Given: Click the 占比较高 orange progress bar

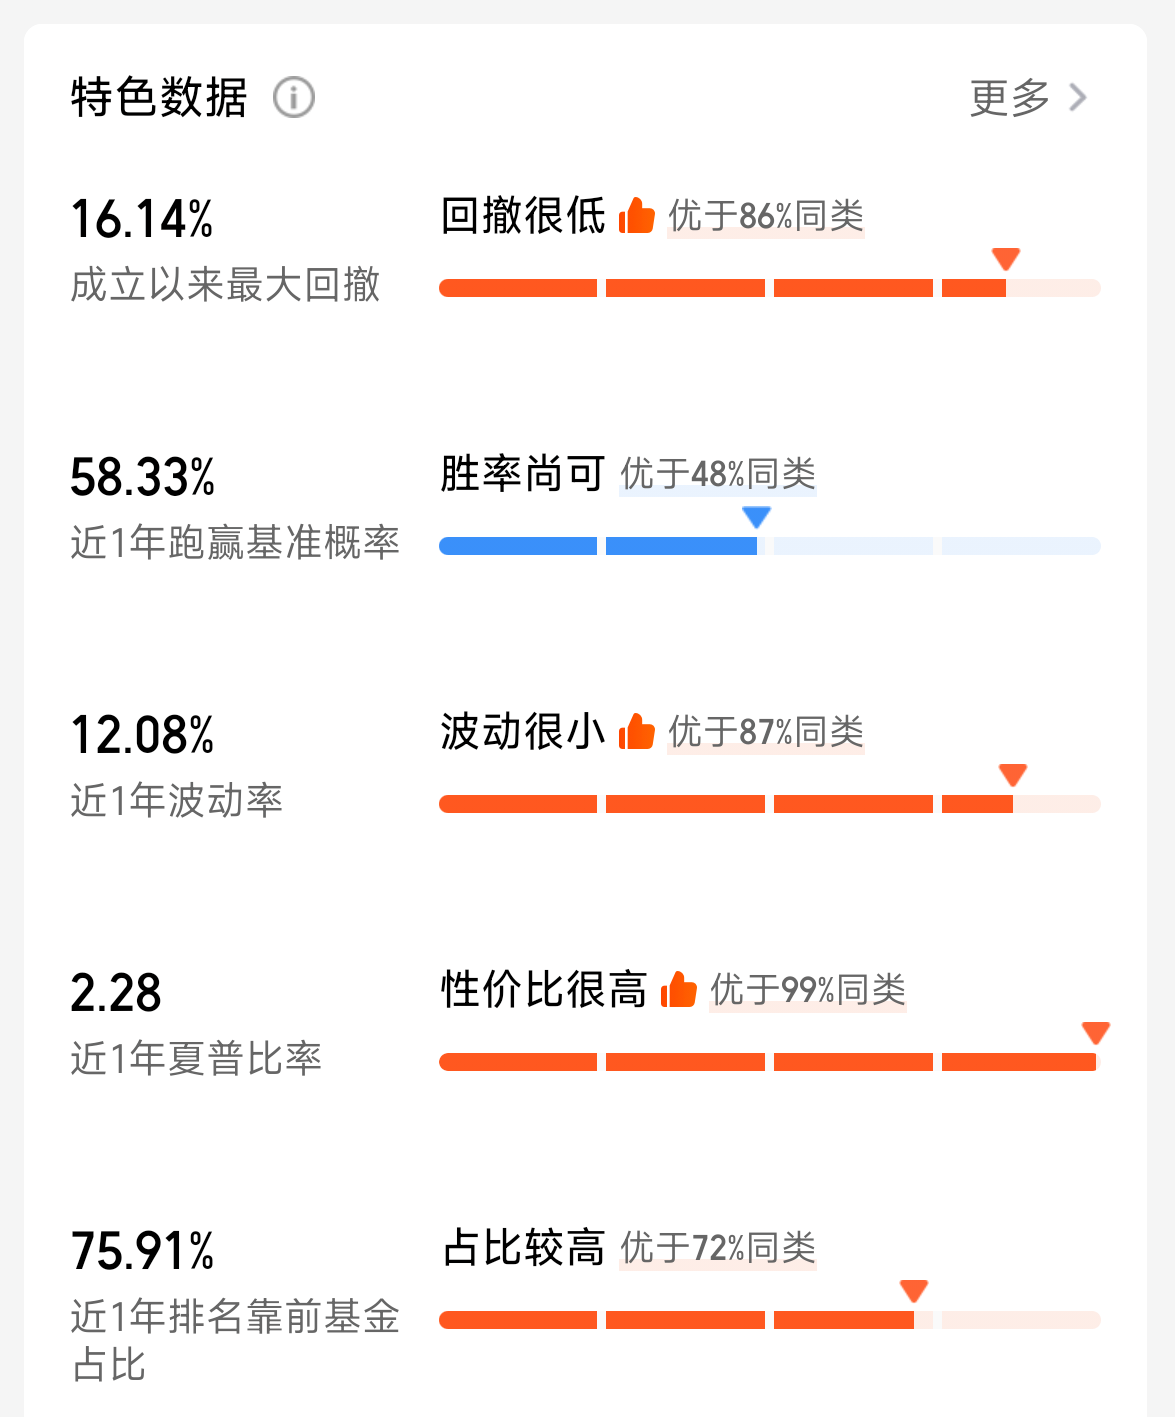Looking at the screenshot, I should [x=770, y=1320].
